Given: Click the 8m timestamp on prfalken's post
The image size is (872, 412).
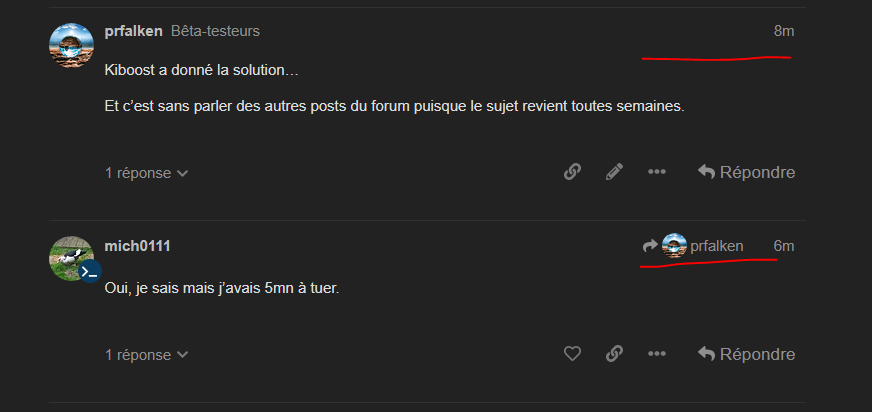Looking at the screenshot, I should tap(784, 31).
